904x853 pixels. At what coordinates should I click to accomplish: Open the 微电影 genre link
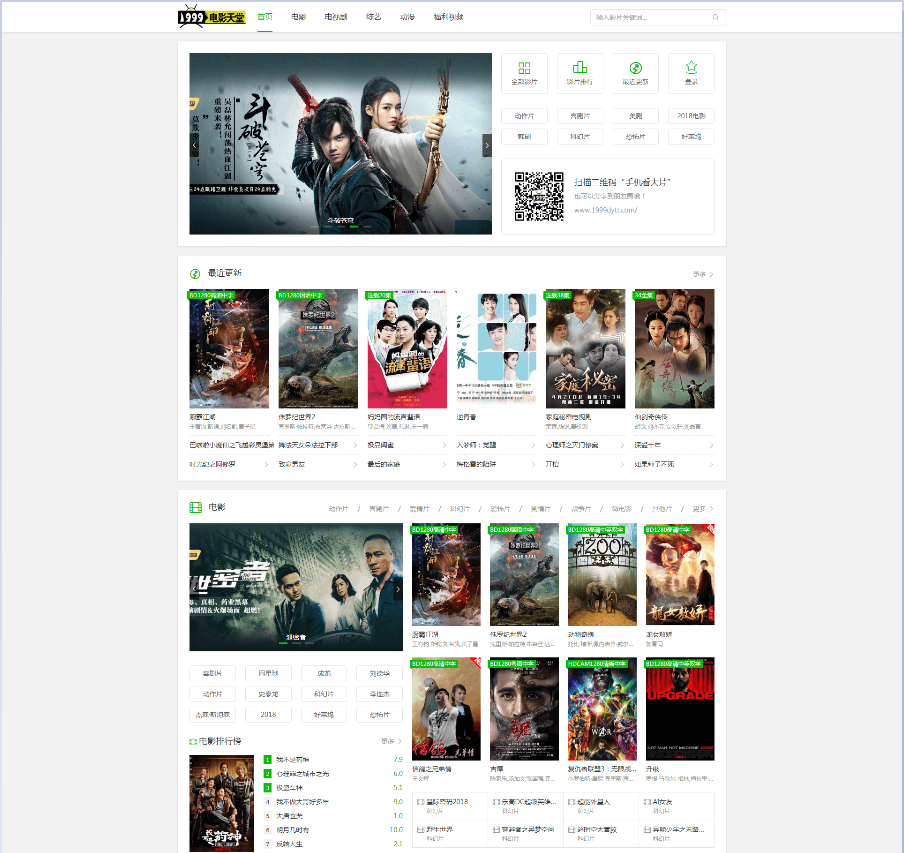[622, 509]
